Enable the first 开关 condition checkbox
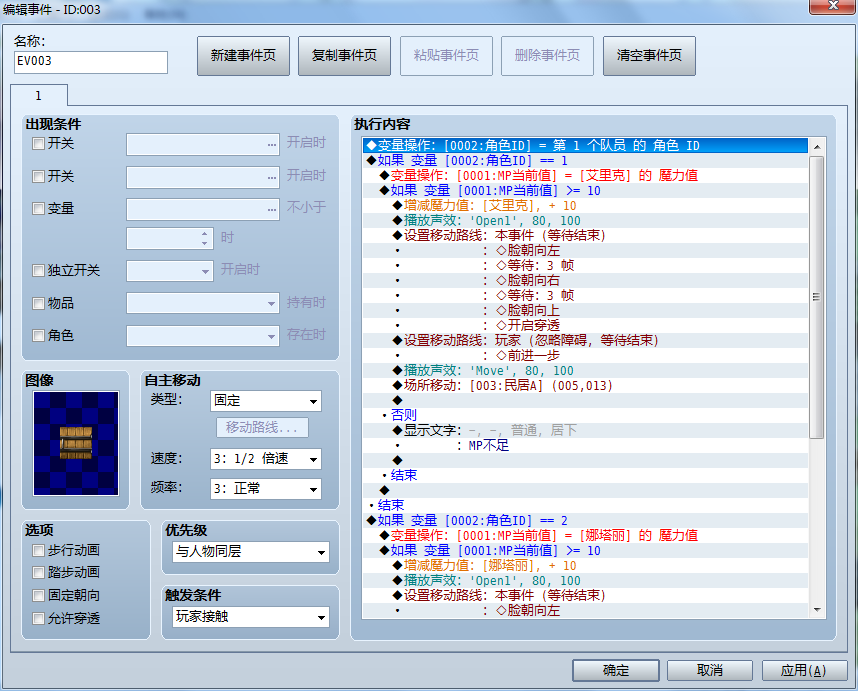 [38, 144]
